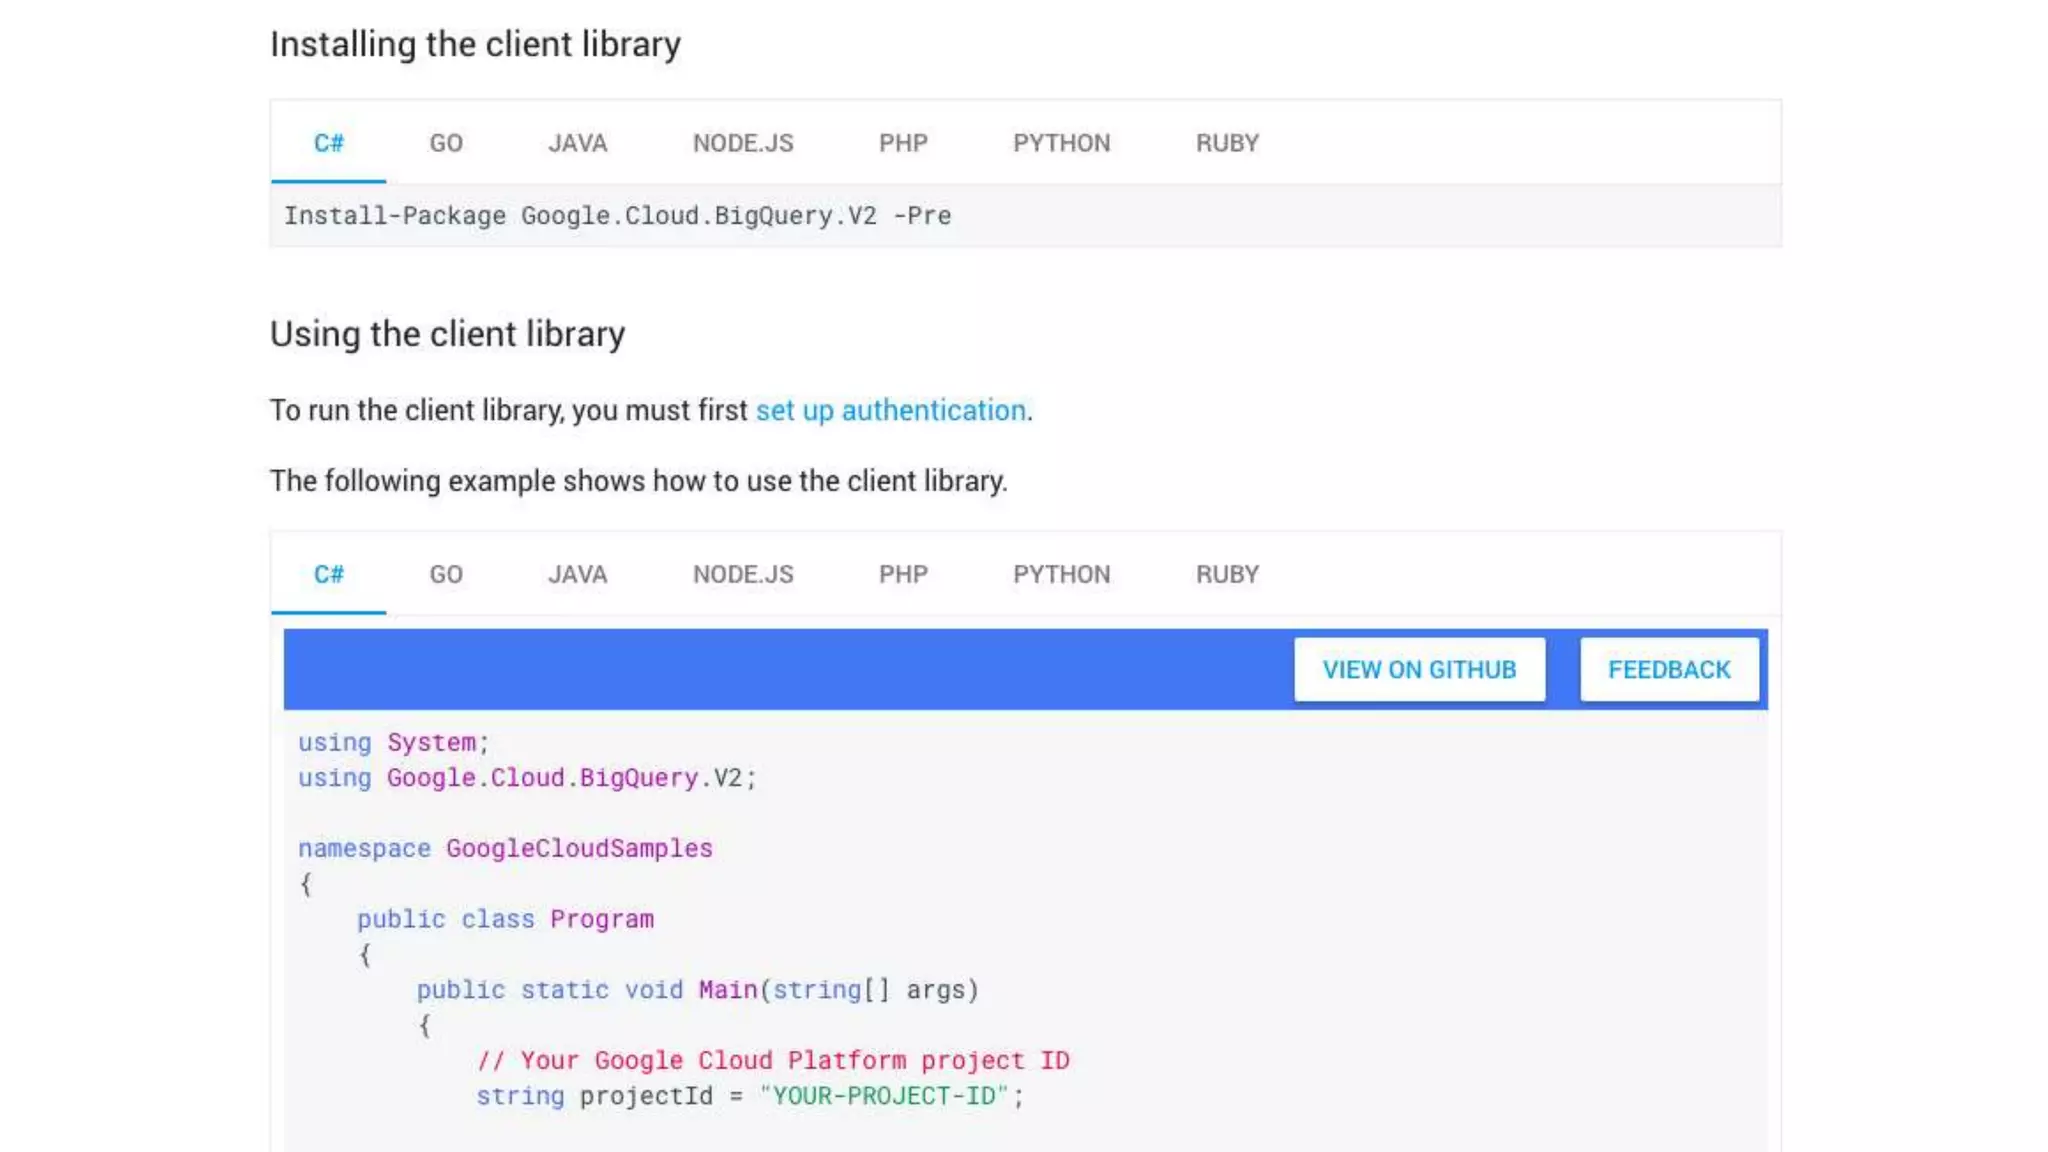This screenshot has height=1152, width=2048.
Task: Open the PYTHON tab in the usage example
Action: (1061, 575)
